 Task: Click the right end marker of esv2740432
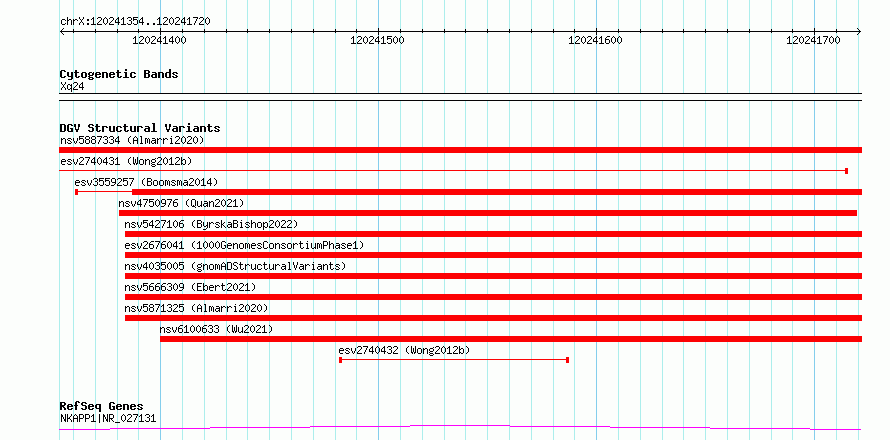coord(568,360)
